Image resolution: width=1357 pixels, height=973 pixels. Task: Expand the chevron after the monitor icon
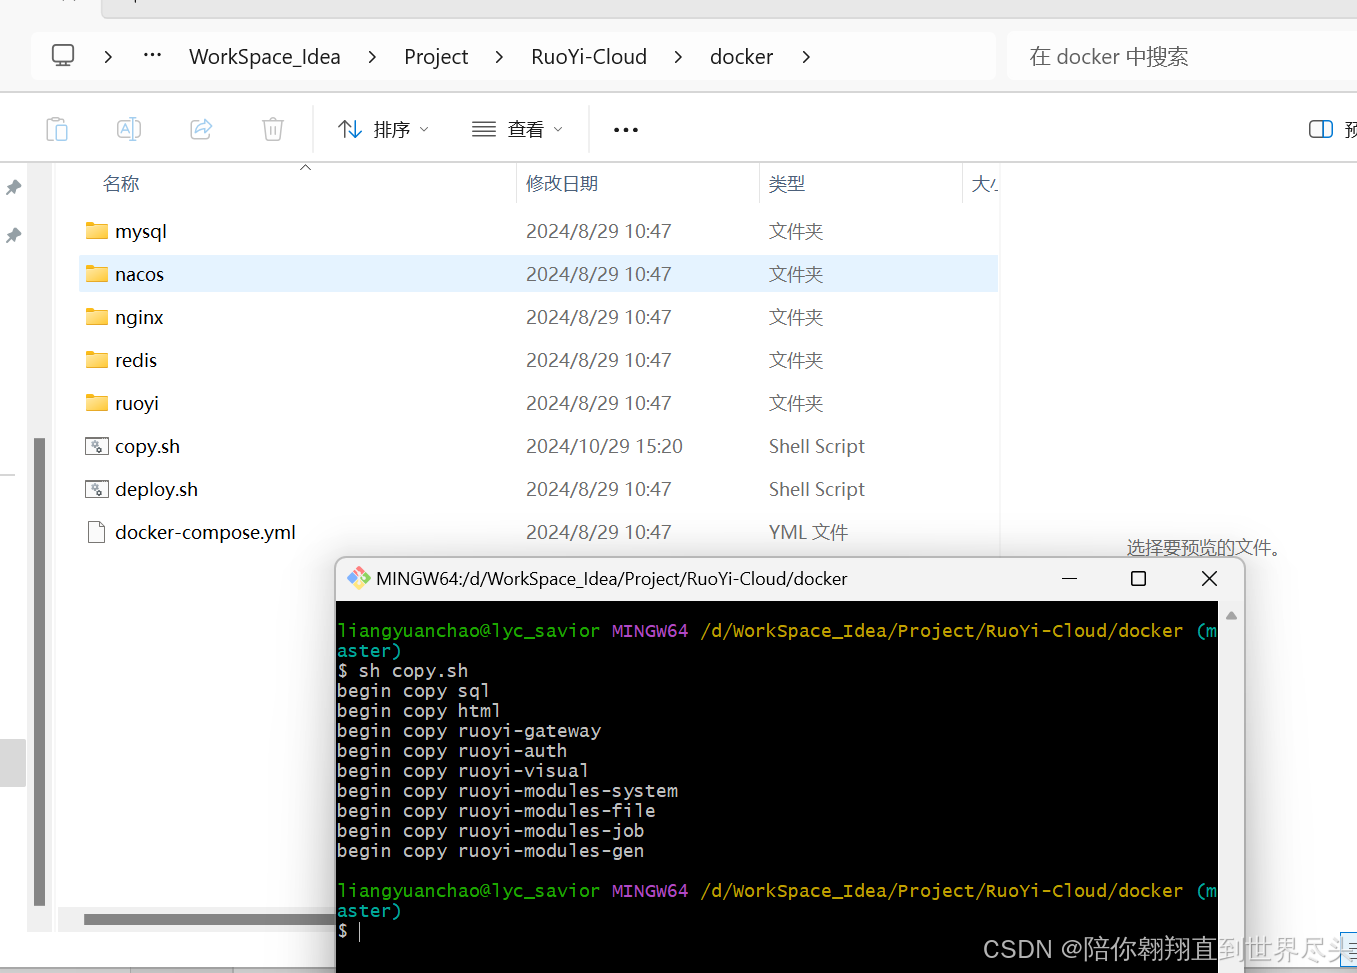pos(108,57)
